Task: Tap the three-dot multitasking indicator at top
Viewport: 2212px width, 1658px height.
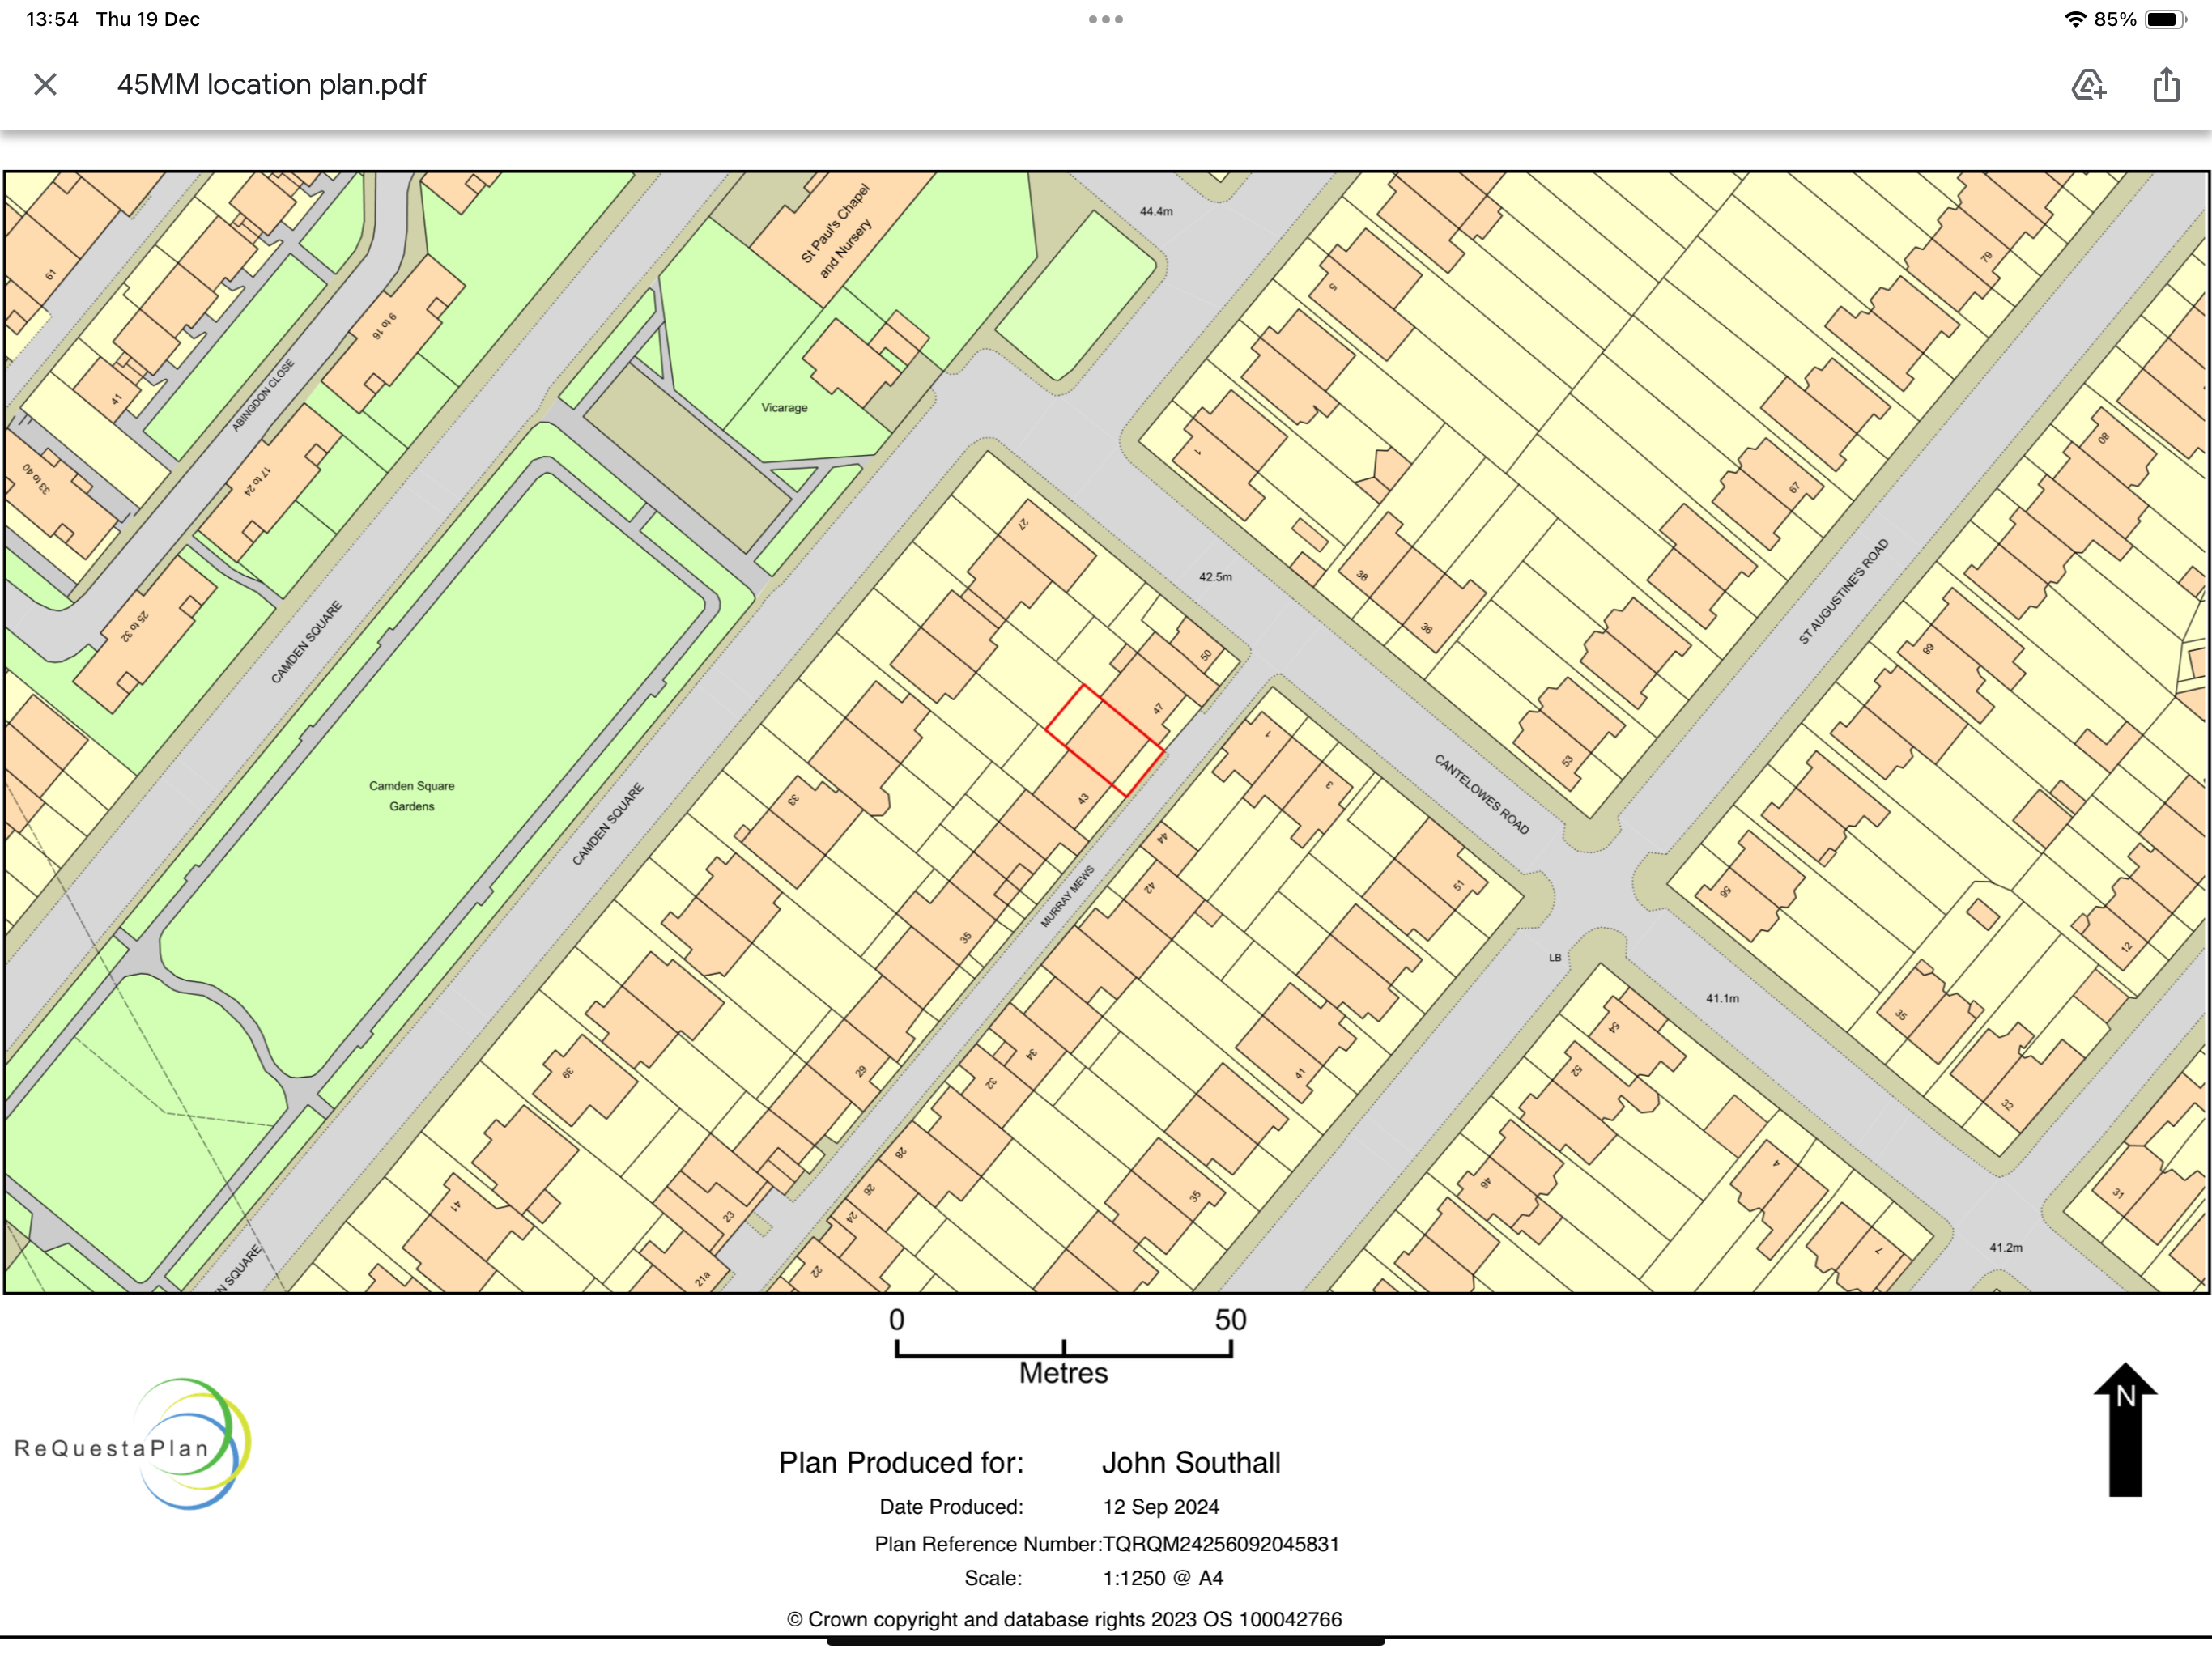Action: pos(1105,19)
